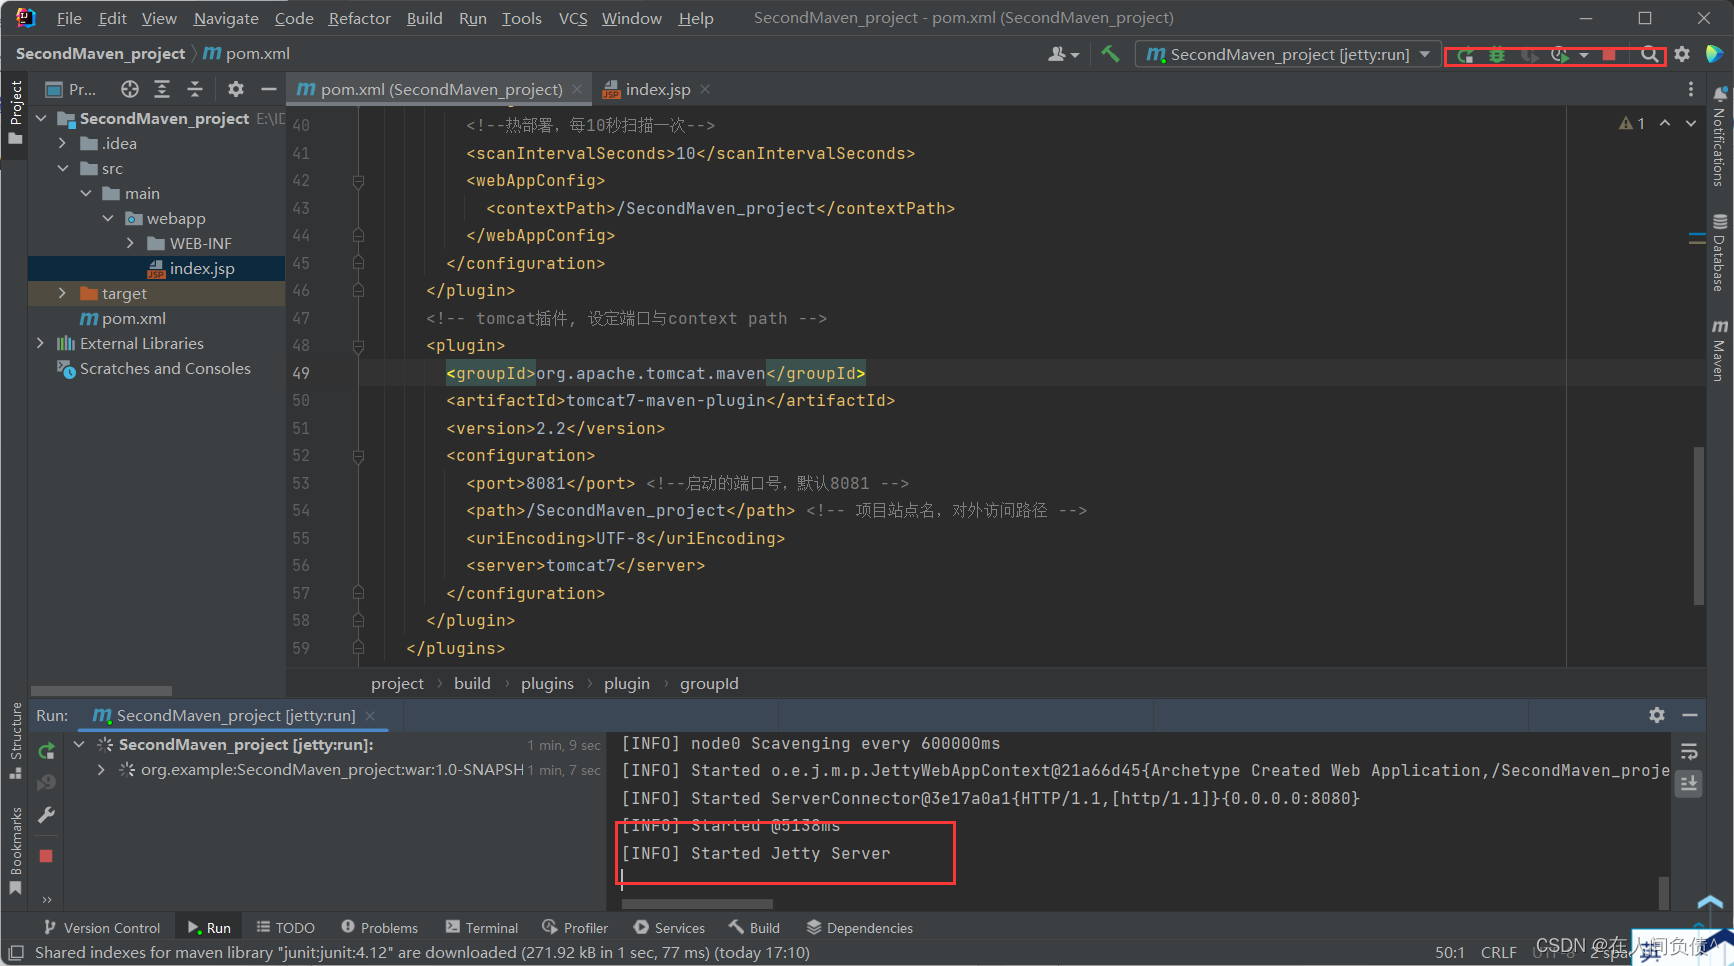
Task: Open the Project view selector dropdown
Action: coord(72,89)
